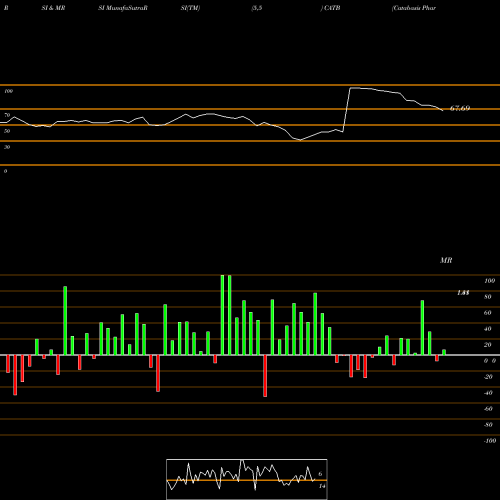This screenshot has height=500, width=500.
Task: Click the endpoint of the white RSI line
Action: pos(443,110)
